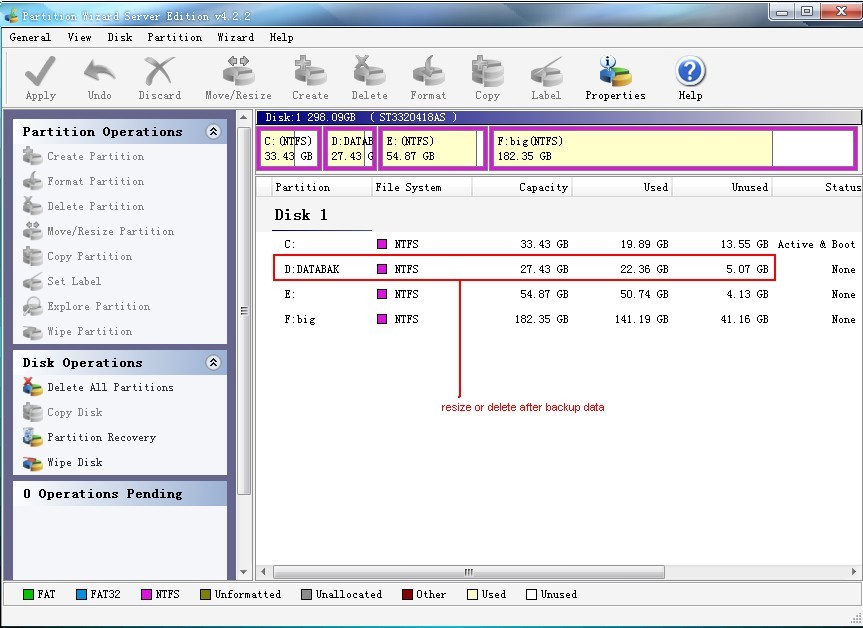Select the E: partition list row

pos(567,294)
